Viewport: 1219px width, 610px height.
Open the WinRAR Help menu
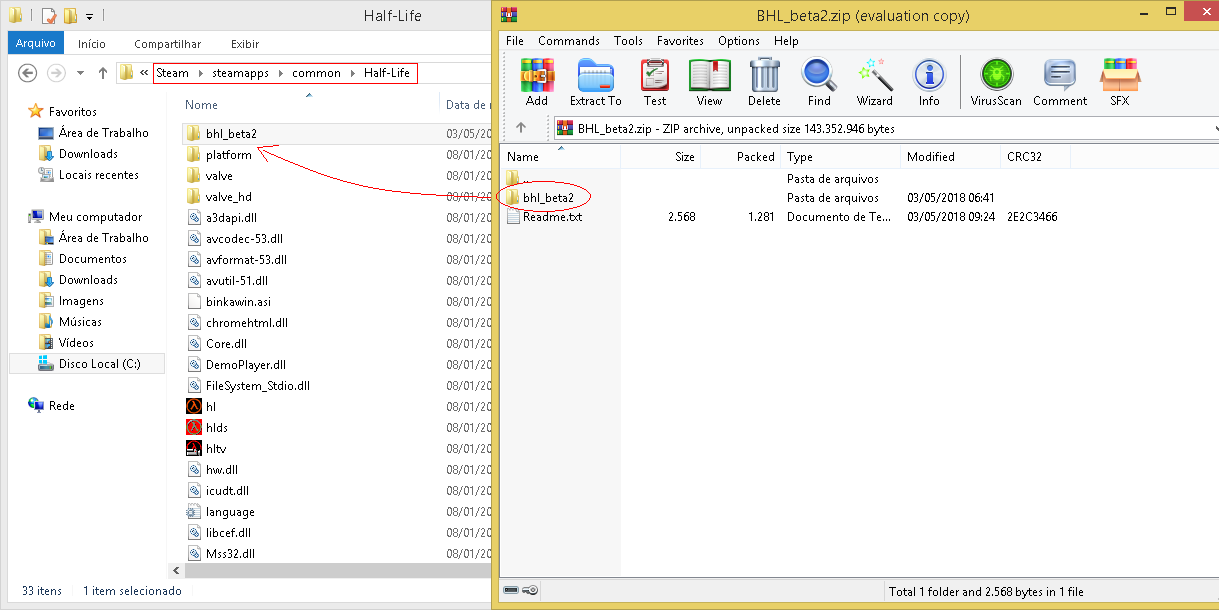pos(786,41)
